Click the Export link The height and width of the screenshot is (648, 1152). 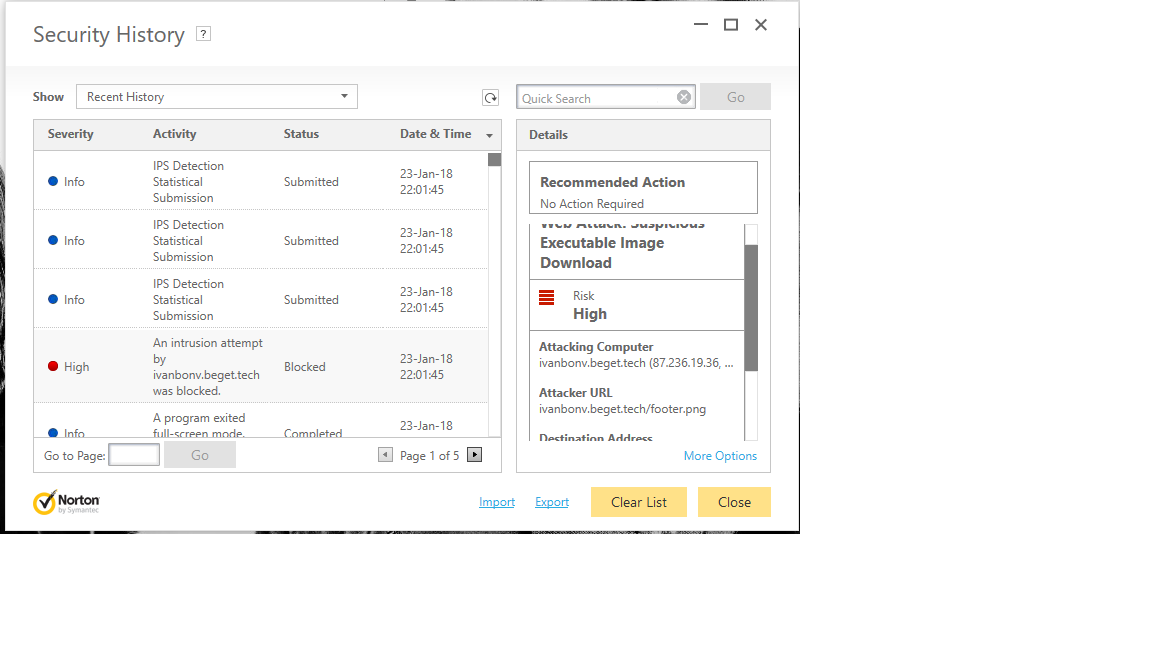[552, 502]
